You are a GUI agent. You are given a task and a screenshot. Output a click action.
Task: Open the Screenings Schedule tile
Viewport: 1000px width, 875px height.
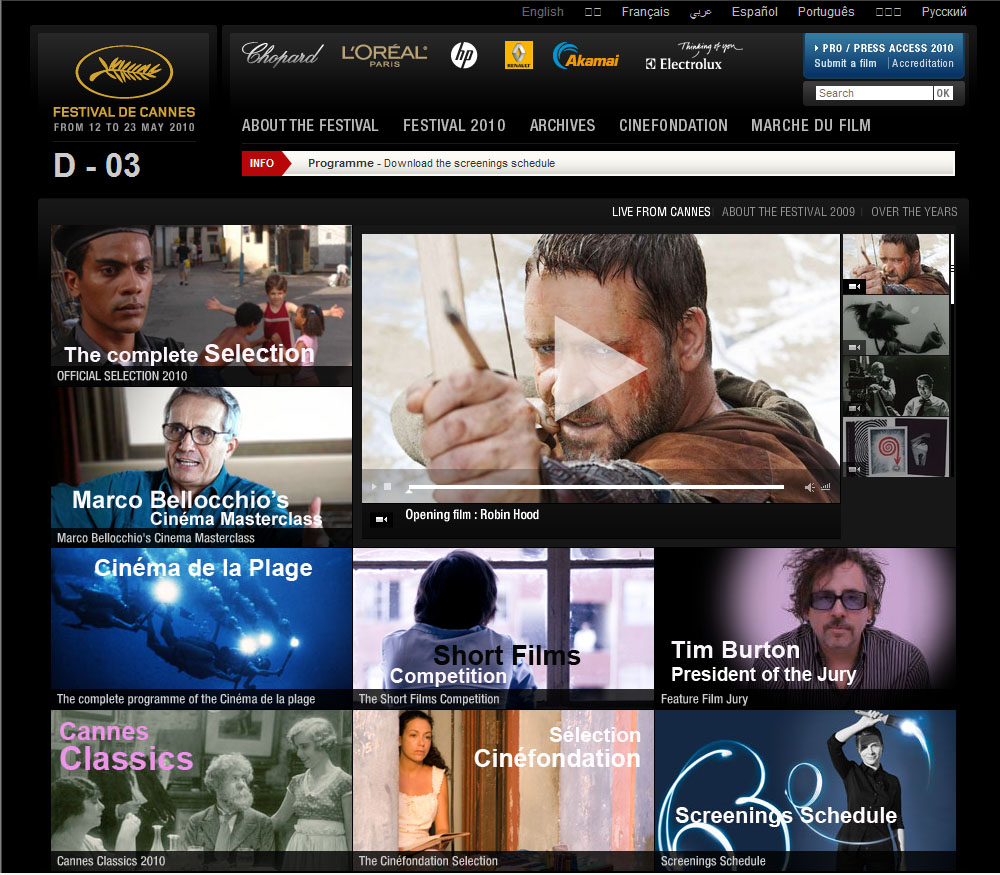pyautogui.click(x=805, y=790)
